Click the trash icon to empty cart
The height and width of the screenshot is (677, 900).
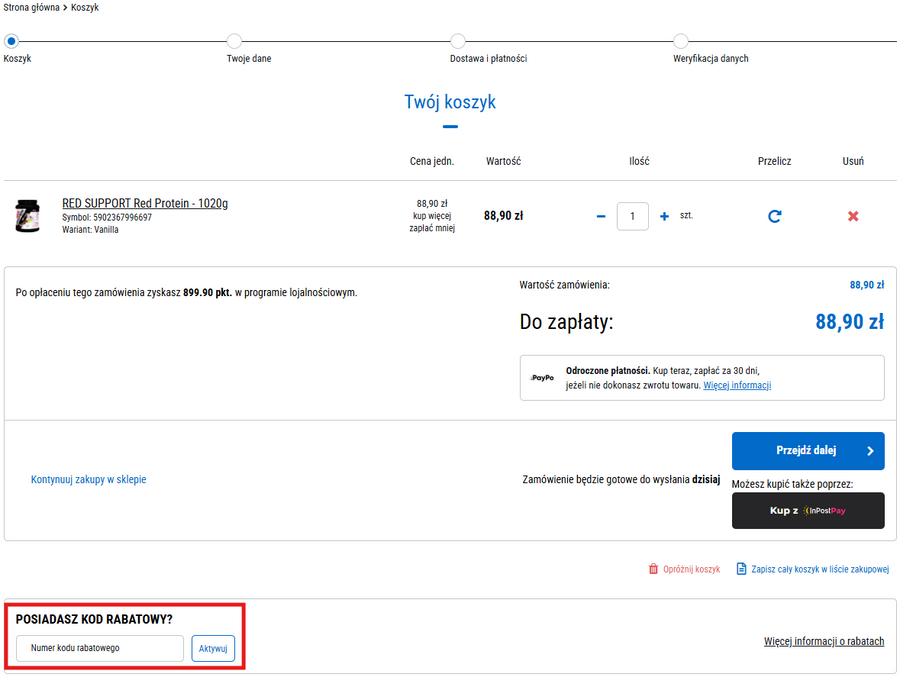(x=654, y=569)
